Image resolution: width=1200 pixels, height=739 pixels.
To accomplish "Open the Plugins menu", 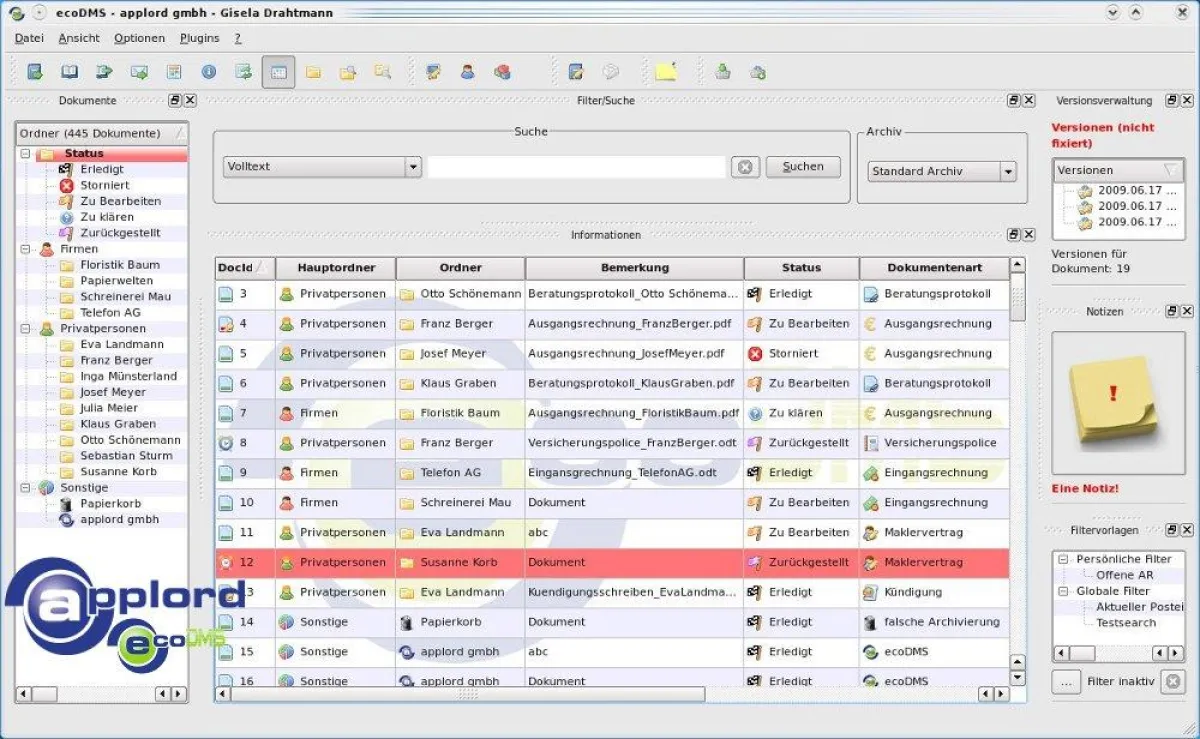I will 198,38.
